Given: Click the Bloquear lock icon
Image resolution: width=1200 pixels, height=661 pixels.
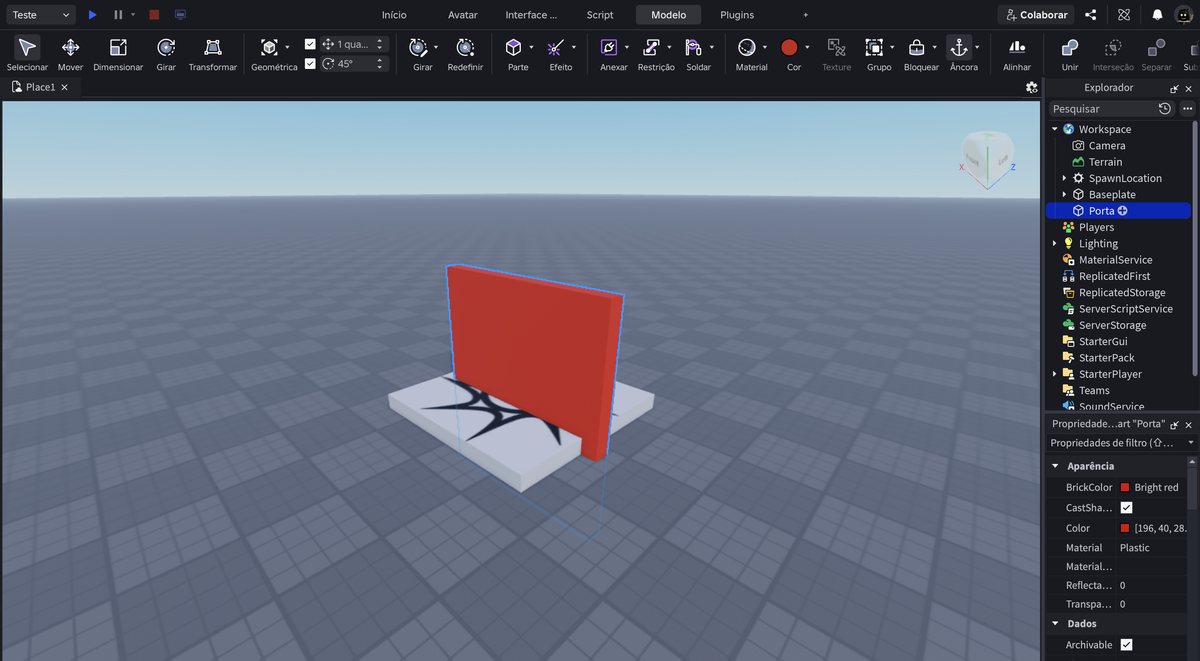Looking at the screenshot, I should [916, 48].
